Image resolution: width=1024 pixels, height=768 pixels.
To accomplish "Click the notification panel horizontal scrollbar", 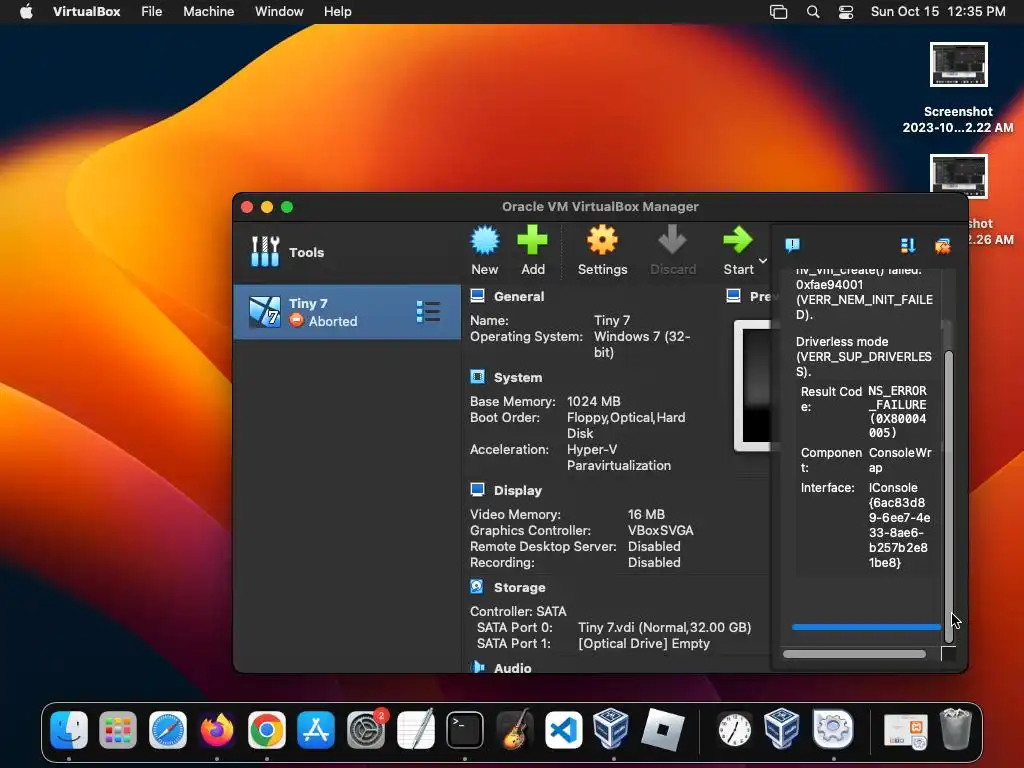I will 854,654.
